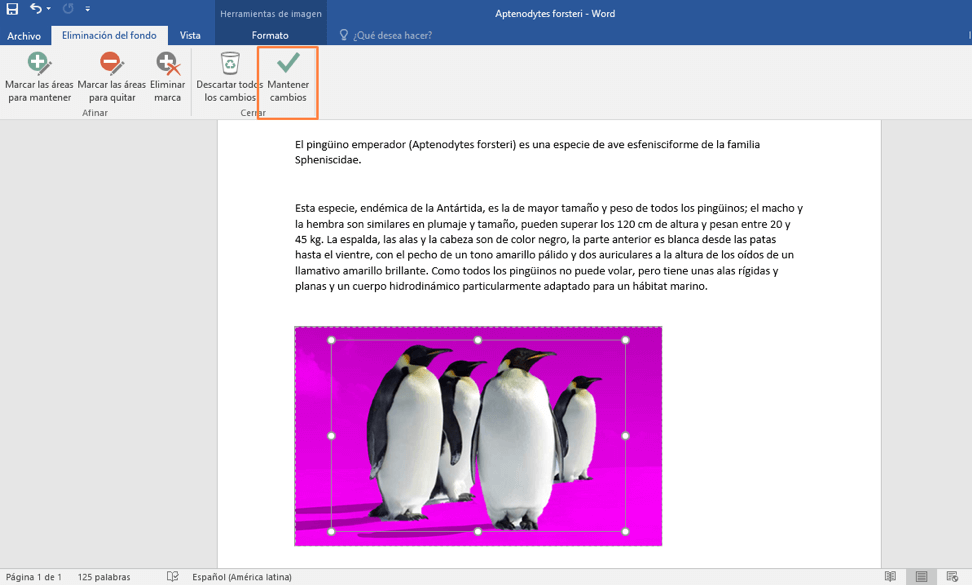972x585 pixels.
Task: Click the Herramientas de imagen contextual label
Action: (271, 14)
